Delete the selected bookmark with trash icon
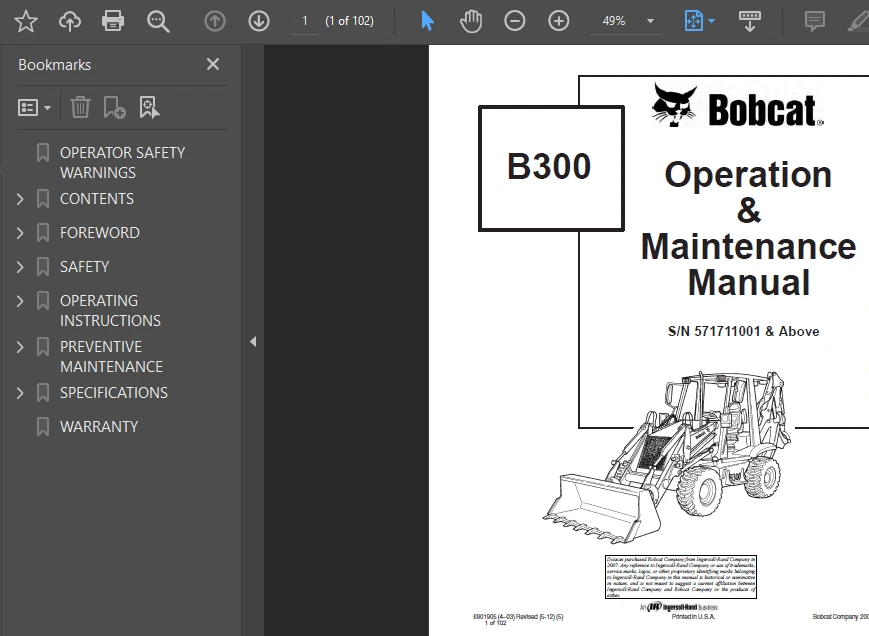The height and width of the screenshot is (636, 869). tap(80, 106)
